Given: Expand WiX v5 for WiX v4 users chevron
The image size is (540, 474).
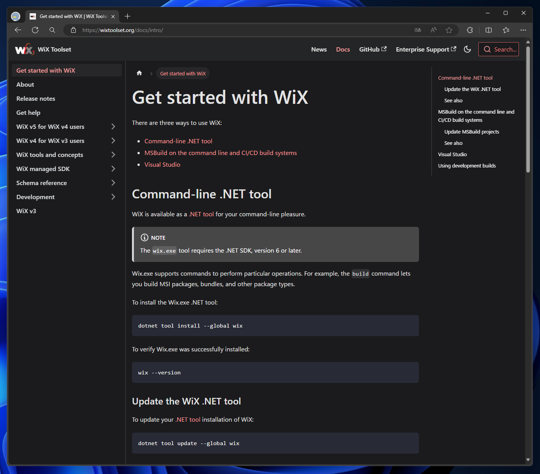Looking at the screenshot, I should coord(113,127).
